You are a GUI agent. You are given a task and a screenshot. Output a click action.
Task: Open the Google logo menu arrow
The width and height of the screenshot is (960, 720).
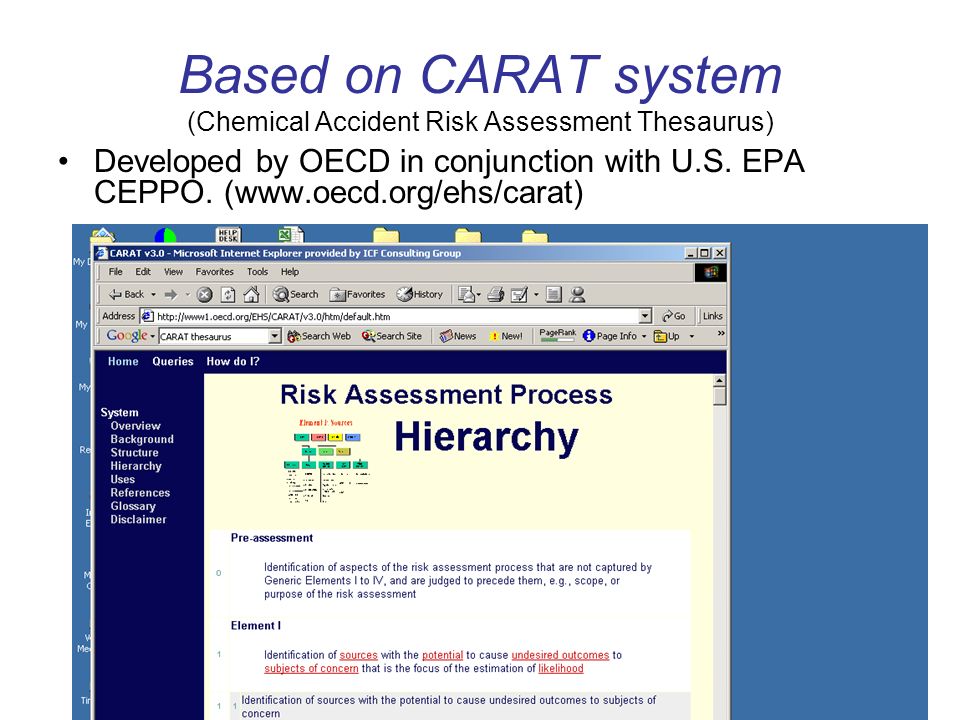pyautogui.click(x=152, y=336)
